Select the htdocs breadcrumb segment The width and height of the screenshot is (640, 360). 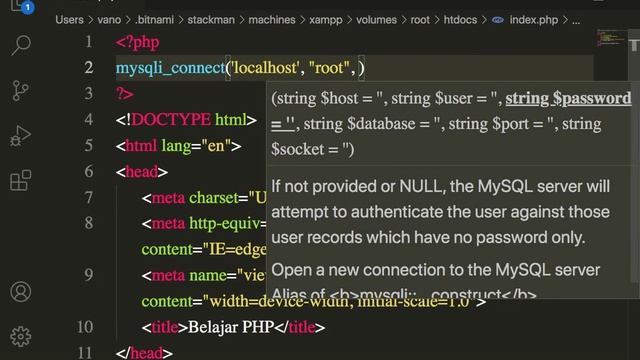click(x=460, y=20)
